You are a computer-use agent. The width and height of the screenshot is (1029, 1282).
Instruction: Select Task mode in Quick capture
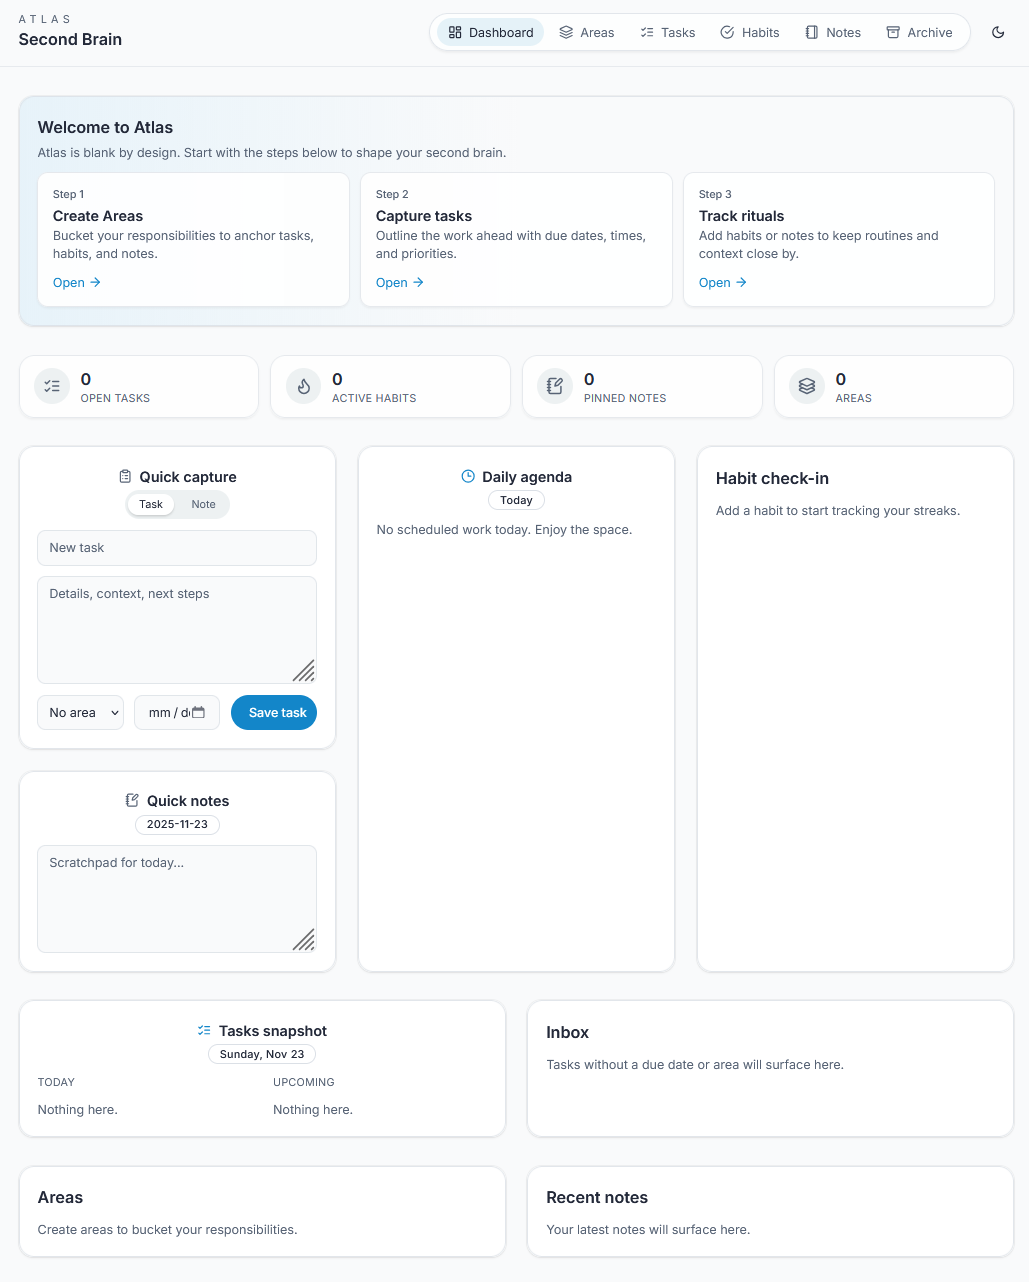coord(151,504)
